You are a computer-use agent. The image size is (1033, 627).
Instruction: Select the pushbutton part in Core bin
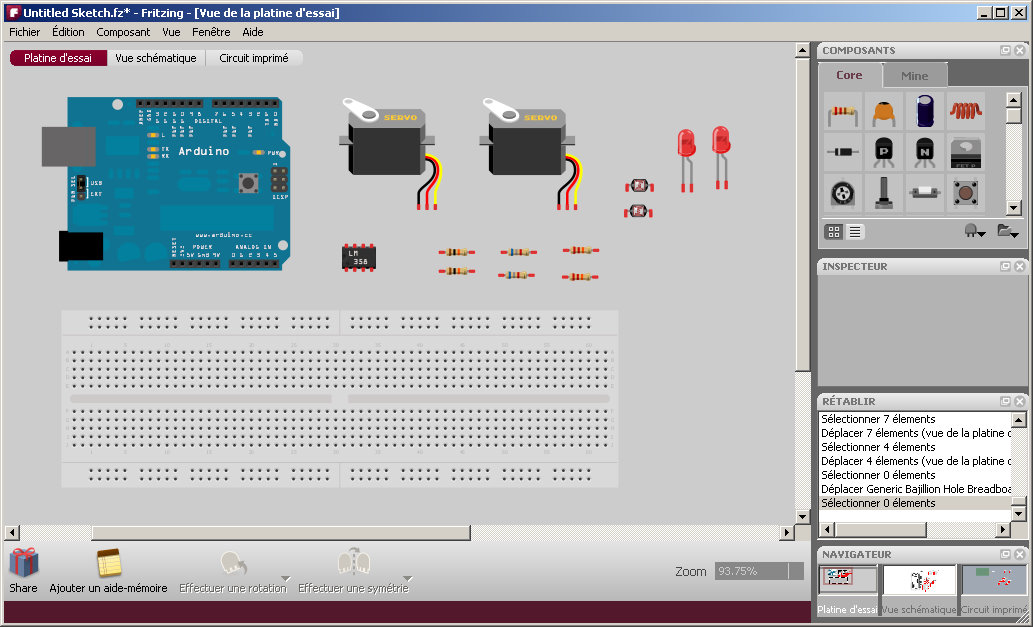point(965,193)
